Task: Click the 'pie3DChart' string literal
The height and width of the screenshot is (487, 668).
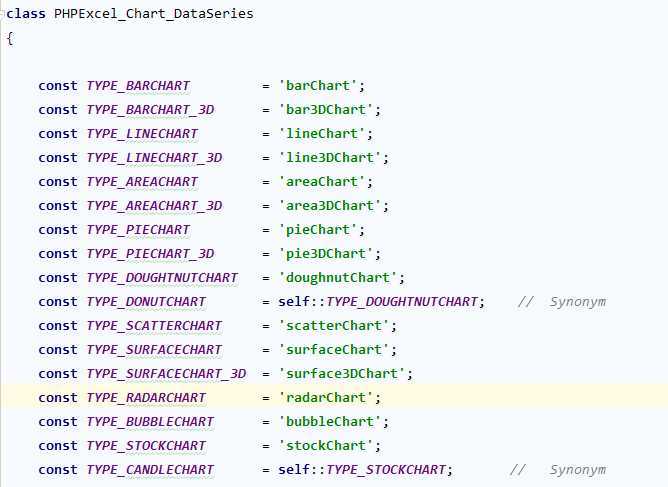Action: (x=325, y=254)
